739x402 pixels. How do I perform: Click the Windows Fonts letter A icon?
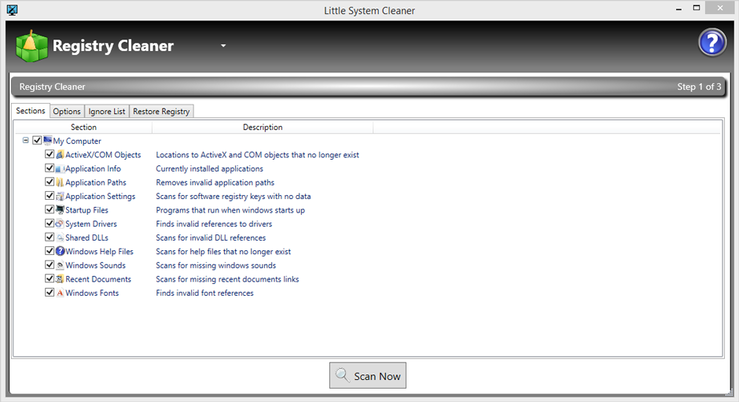click(60, 293)
